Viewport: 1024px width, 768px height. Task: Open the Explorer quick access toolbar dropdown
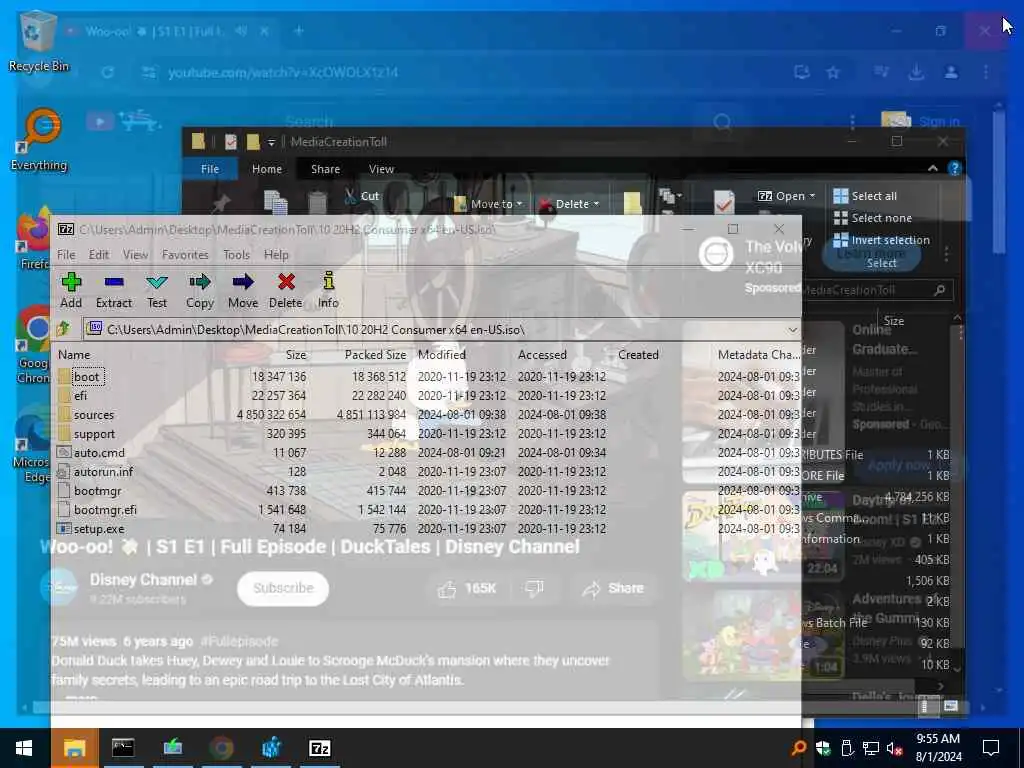click(x=271, y=142)
